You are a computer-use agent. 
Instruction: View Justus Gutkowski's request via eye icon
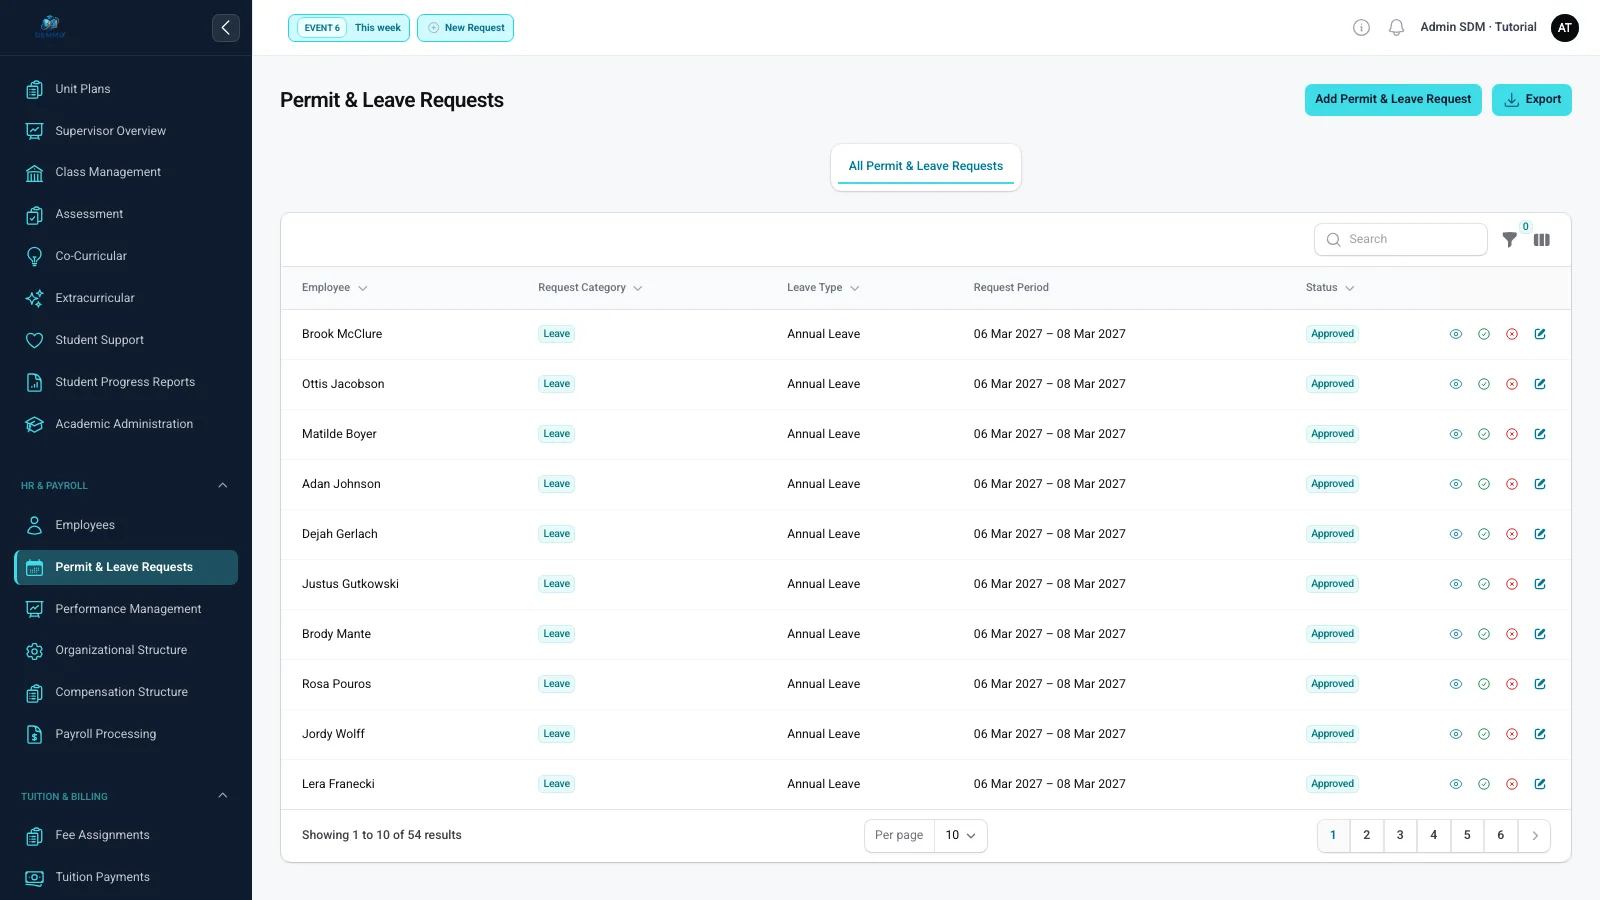pyautogui.click(x=1456, y=584)
